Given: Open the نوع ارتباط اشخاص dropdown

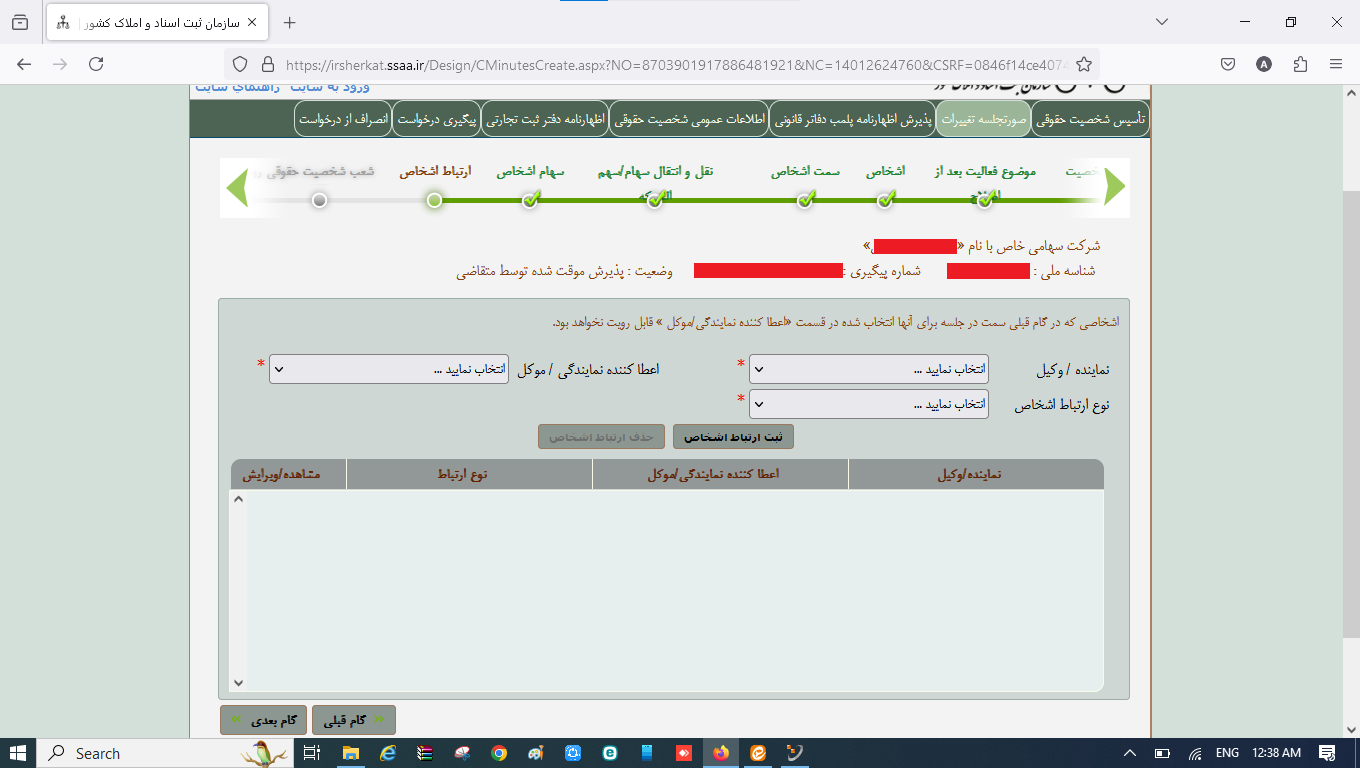Looking at the screenshot, I should (869, 404).
